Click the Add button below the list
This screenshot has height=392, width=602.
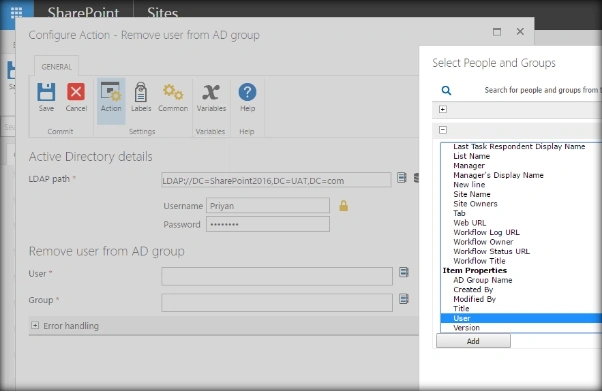pyautogui.click(x=473, y=341)
